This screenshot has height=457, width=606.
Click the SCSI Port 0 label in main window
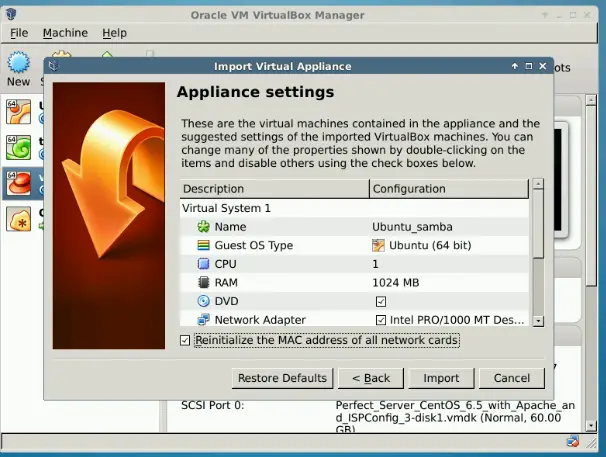pos(213,405)
